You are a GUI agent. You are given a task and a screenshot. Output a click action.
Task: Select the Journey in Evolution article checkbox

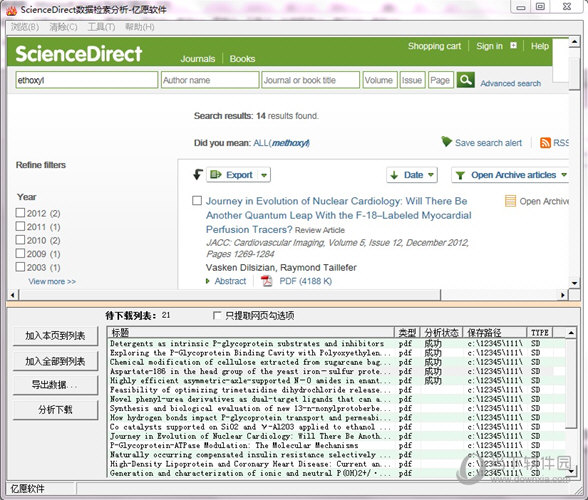click(x=197, y=201)
